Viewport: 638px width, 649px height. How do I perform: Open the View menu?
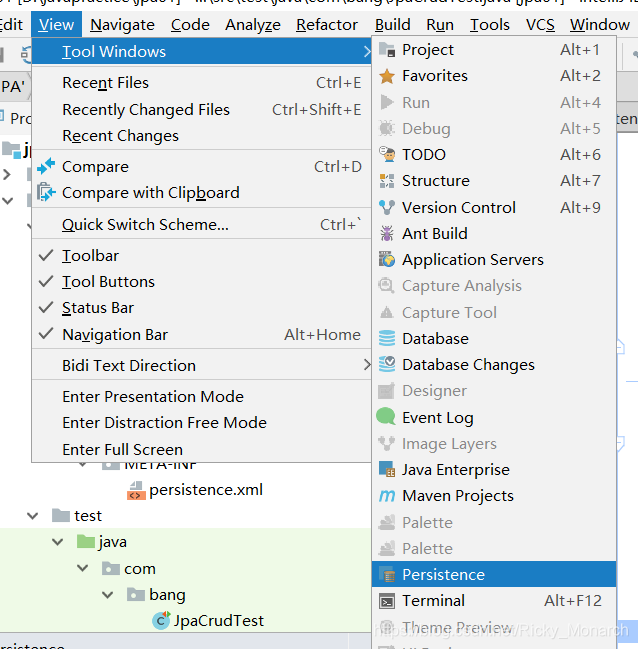click(x=56, y=25)
